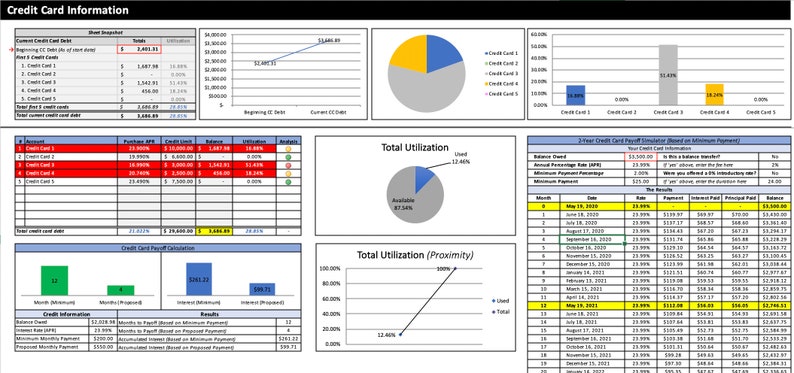The image size is (794, 373).
Task: Click the gray Credit Card 3 bar in chart
Action: (668, 75)
